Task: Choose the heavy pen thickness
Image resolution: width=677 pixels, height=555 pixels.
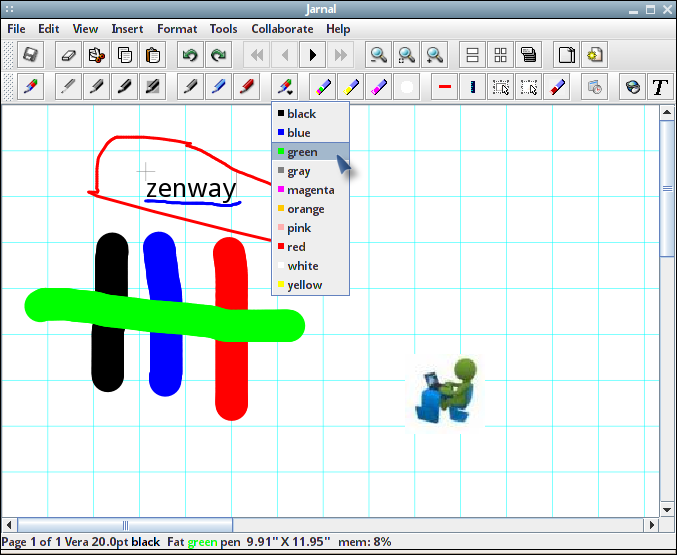Action: [x=125, y=87]
